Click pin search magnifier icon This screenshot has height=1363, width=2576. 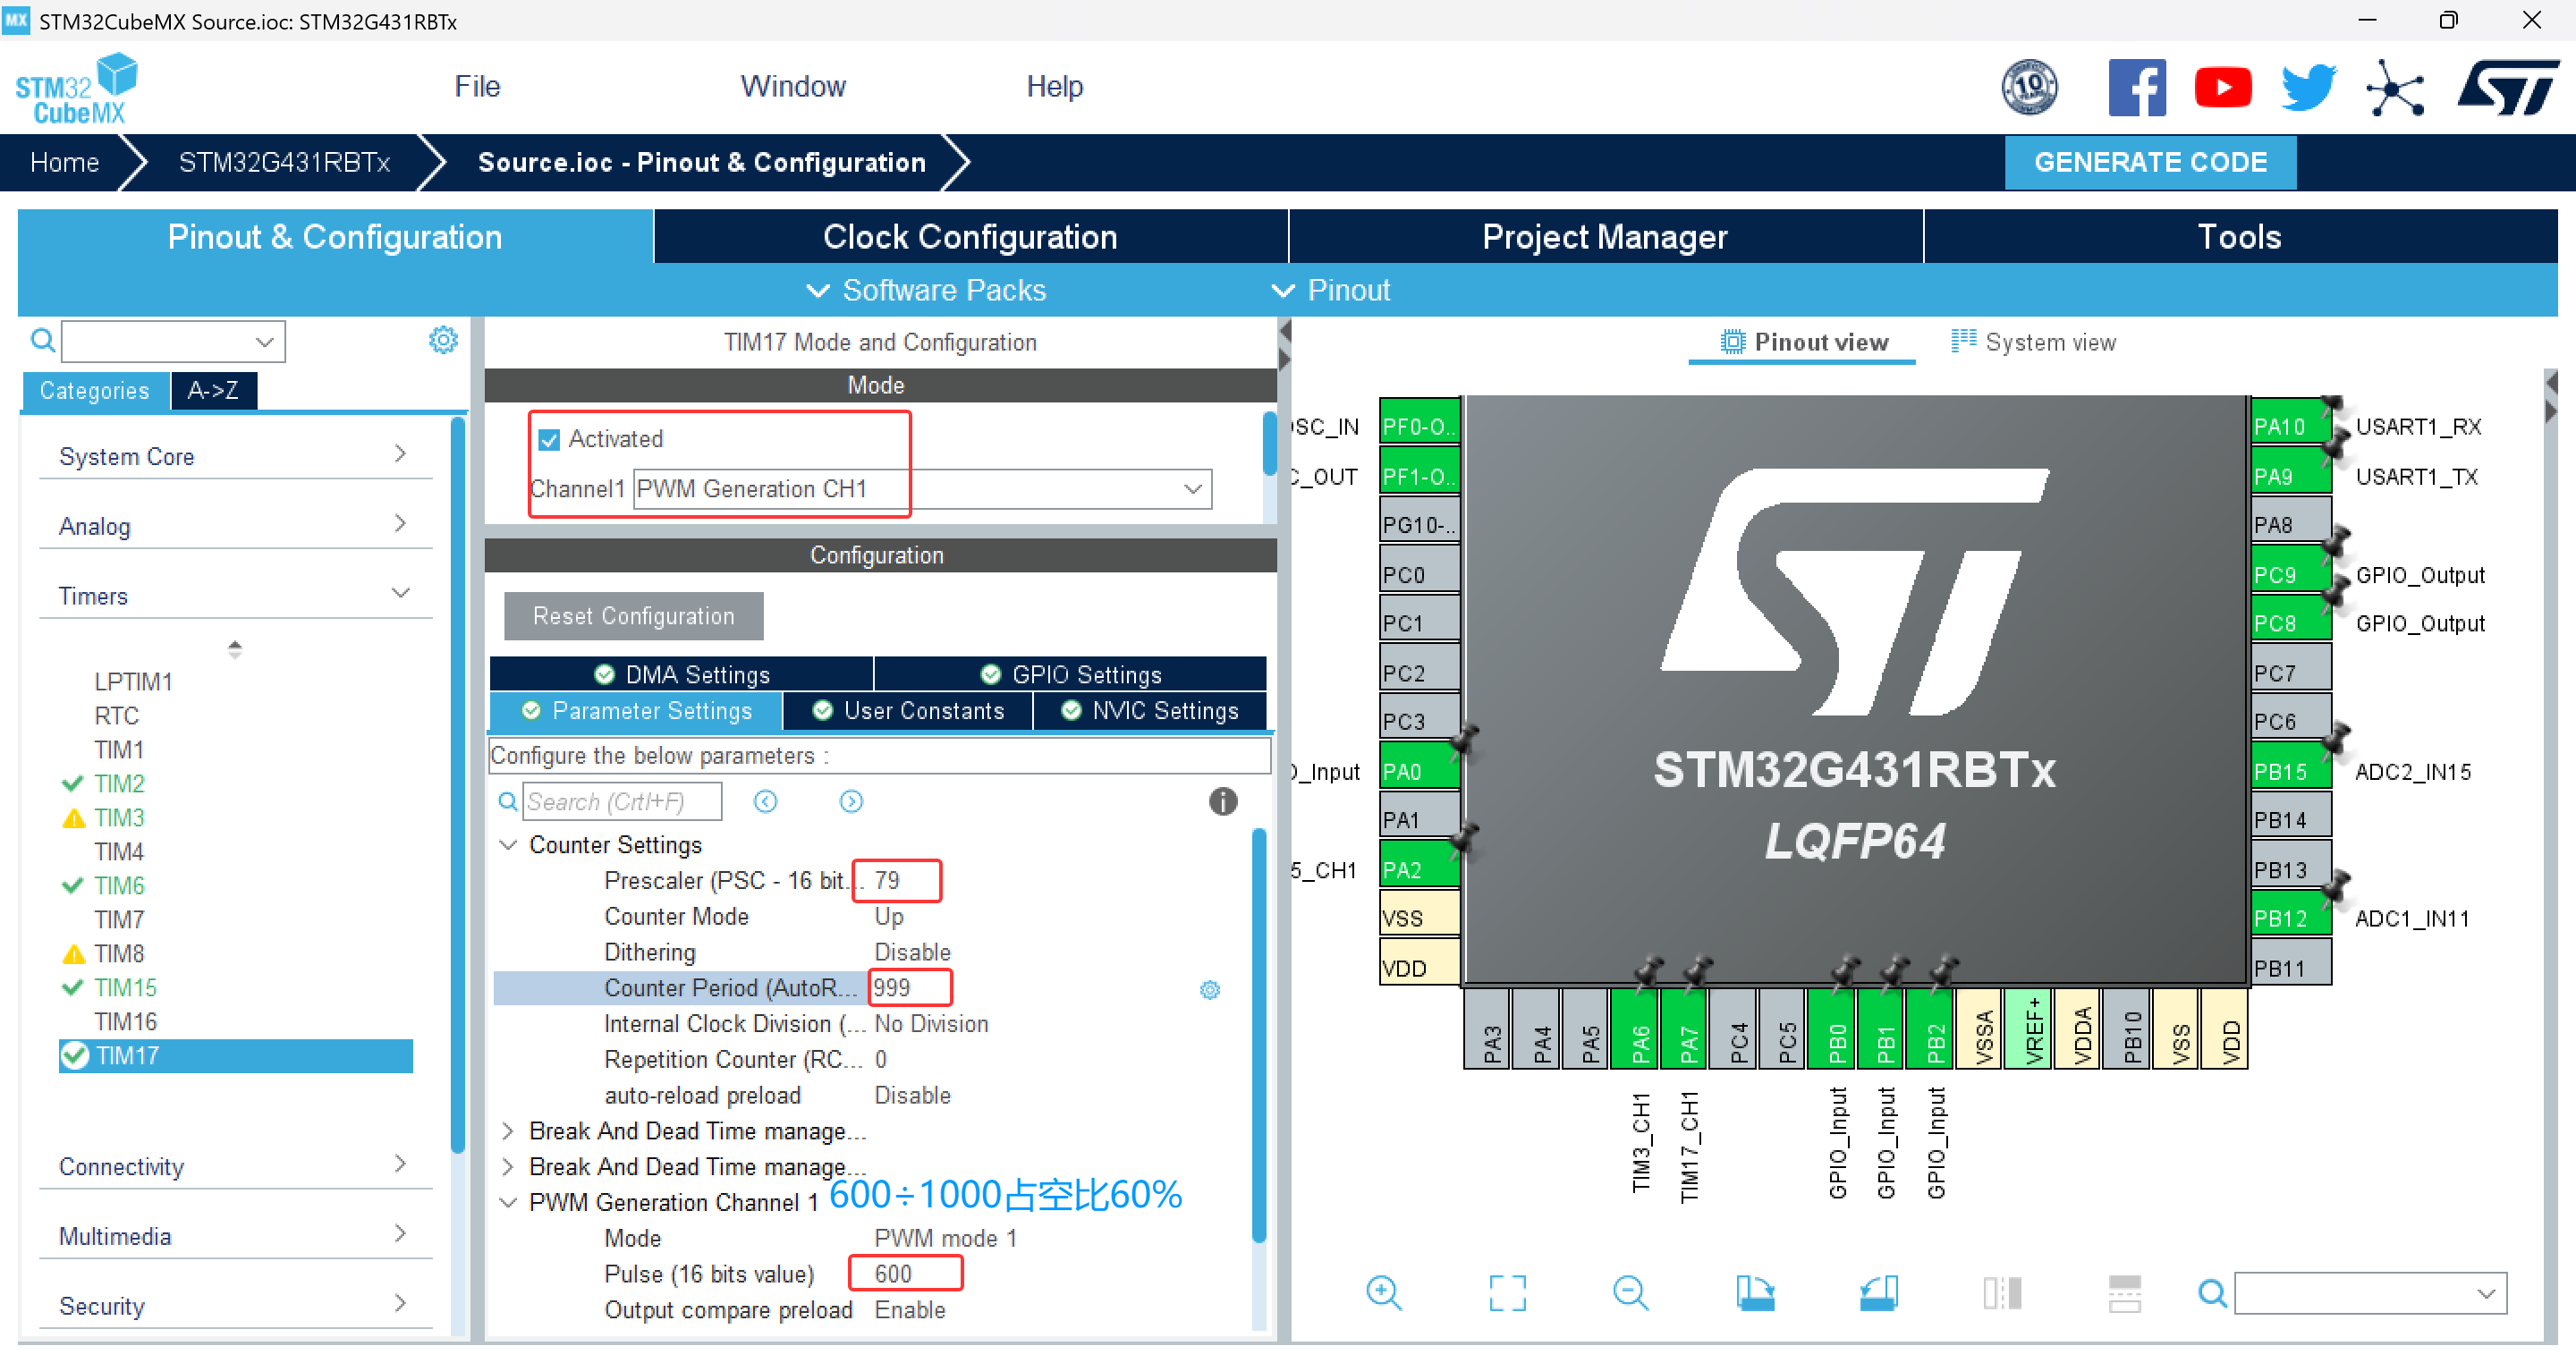click(2213, 1293)
